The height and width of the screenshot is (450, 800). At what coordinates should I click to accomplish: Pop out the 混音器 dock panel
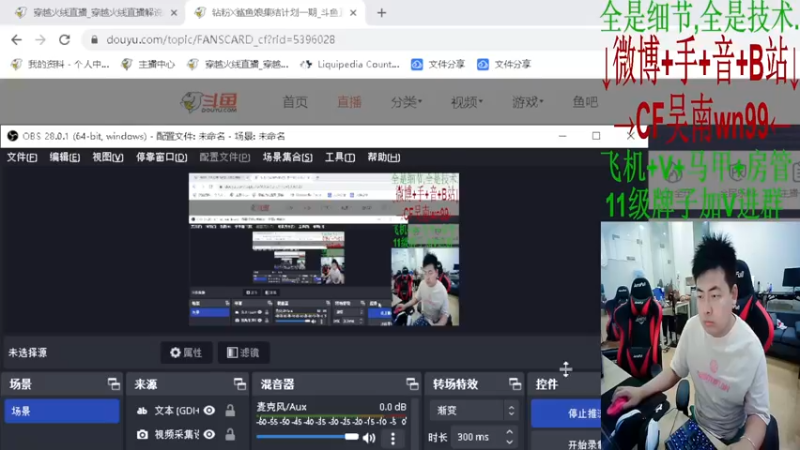412,384
